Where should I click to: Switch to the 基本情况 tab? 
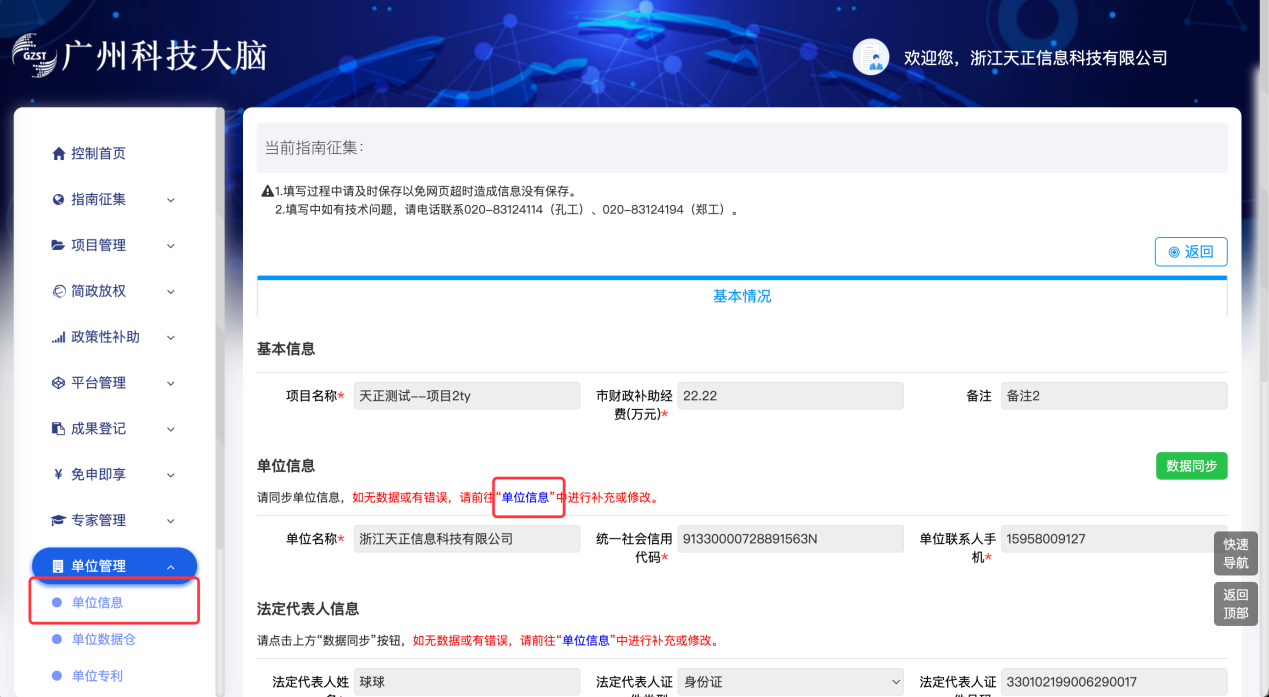pyautogui.click(x=741, y=297)
